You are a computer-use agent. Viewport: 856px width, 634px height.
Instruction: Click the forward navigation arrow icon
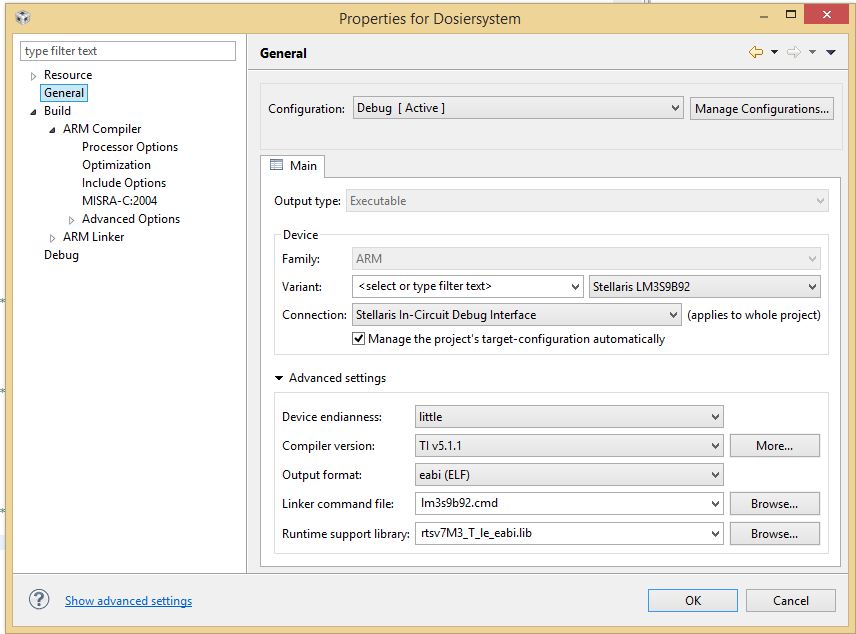point(793,52)
